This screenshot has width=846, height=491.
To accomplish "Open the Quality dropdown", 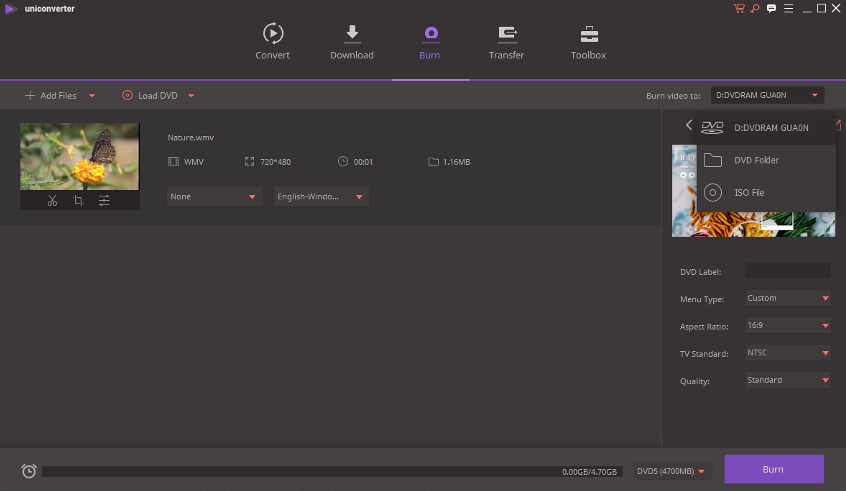I will click(788, 380).
